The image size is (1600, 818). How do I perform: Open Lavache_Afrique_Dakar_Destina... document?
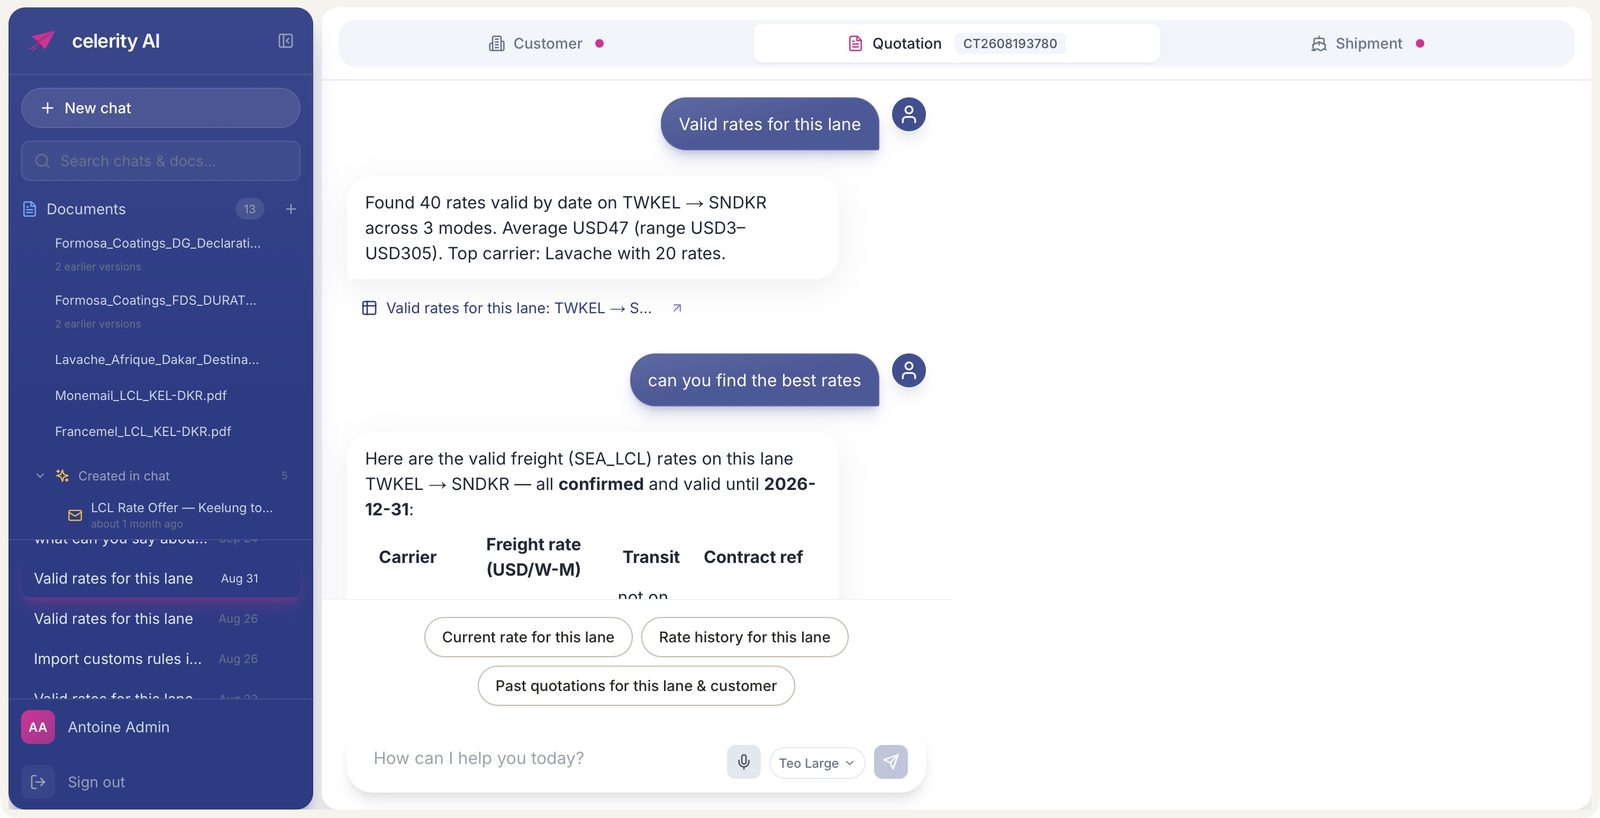click(157, 360)
